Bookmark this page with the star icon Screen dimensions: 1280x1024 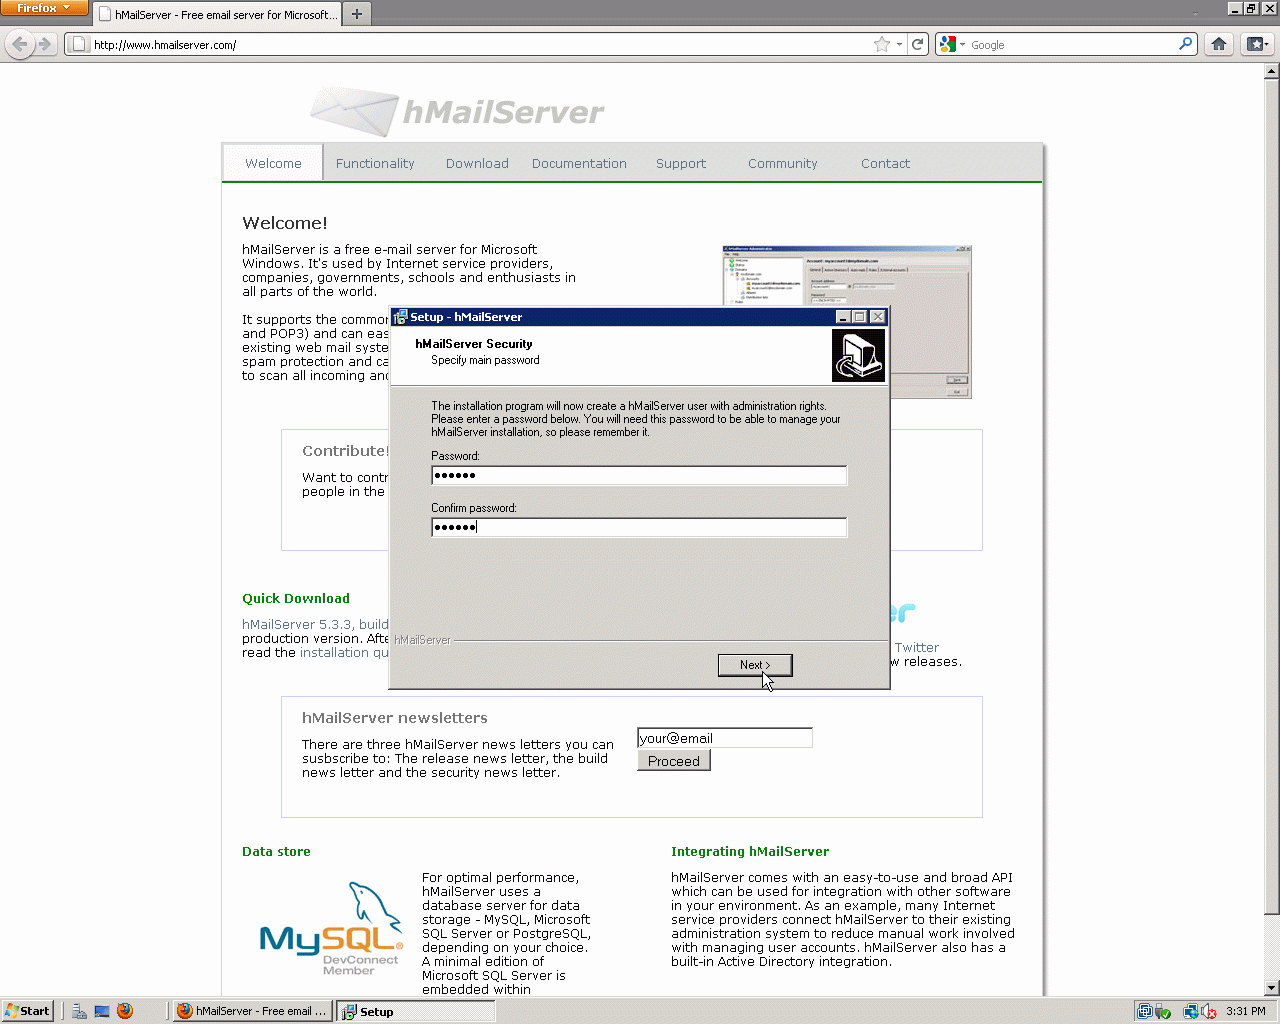881,44
